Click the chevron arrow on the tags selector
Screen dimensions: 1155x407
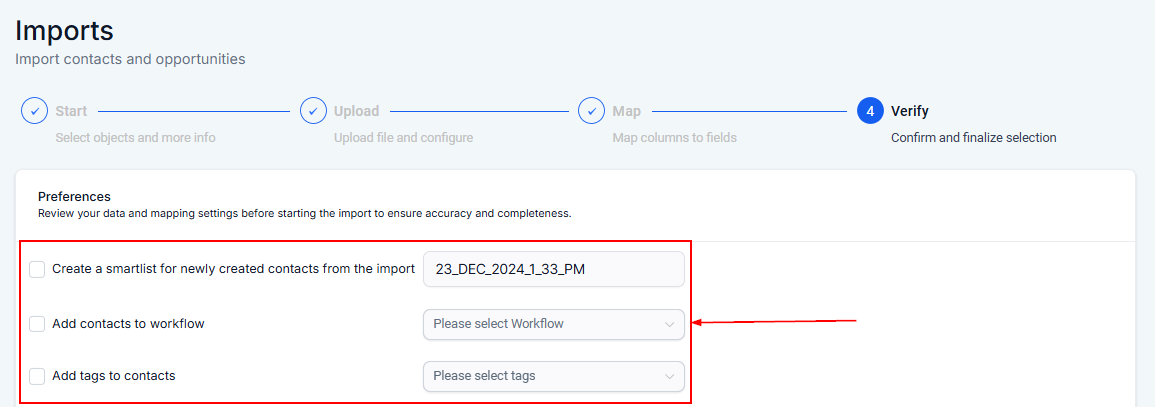pyautogui.click(x=670, y=376)
